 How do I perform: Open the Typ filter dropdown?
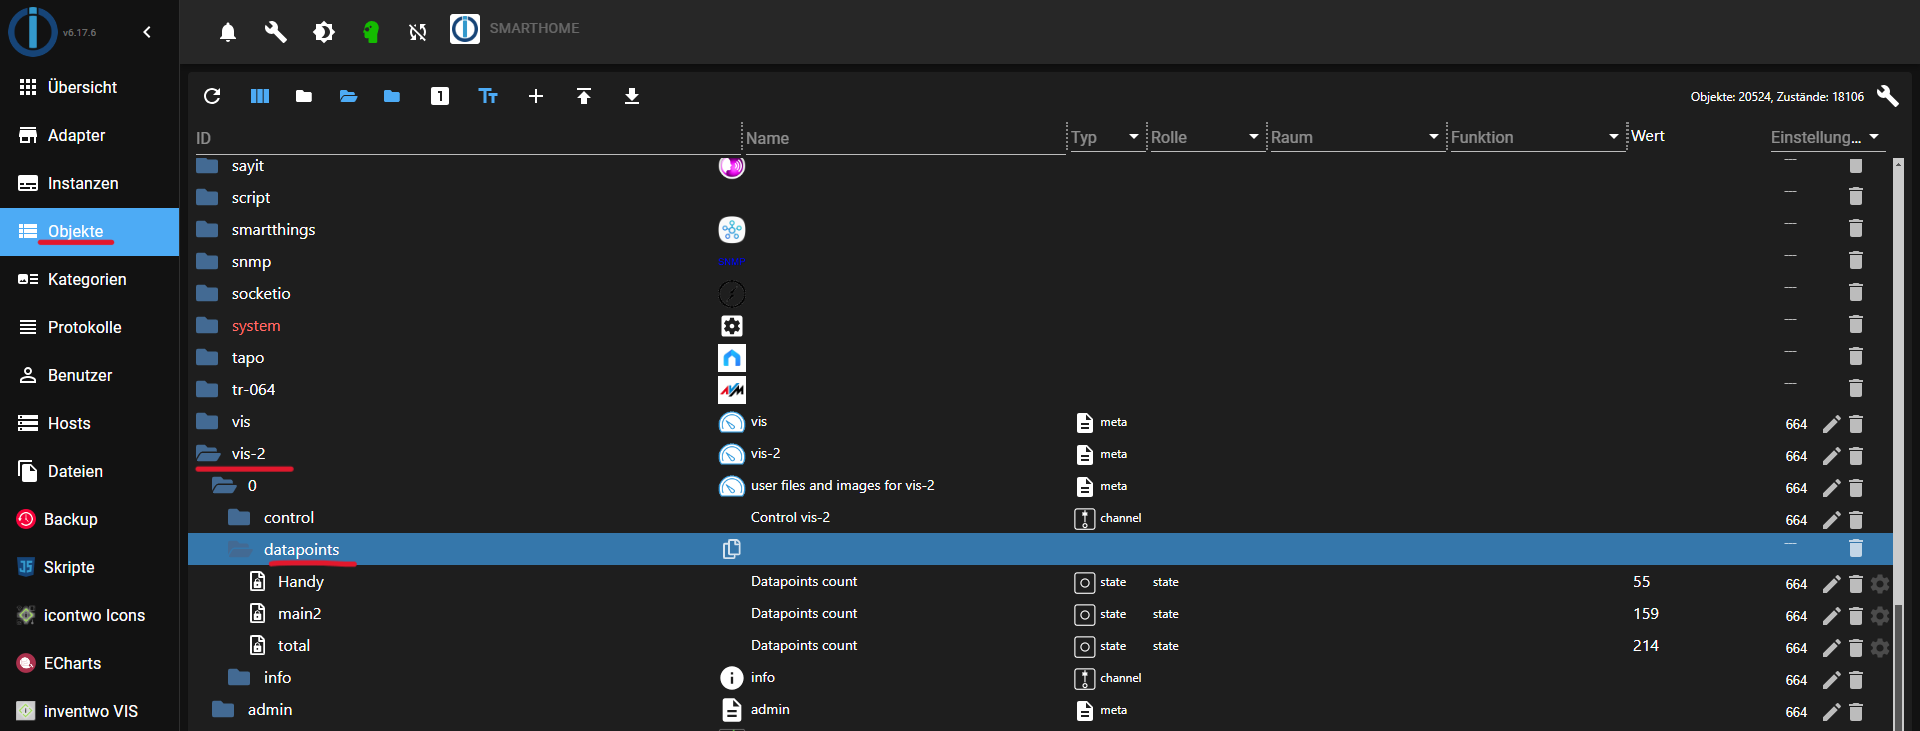pyautogui.click(x=1133, y=137)
